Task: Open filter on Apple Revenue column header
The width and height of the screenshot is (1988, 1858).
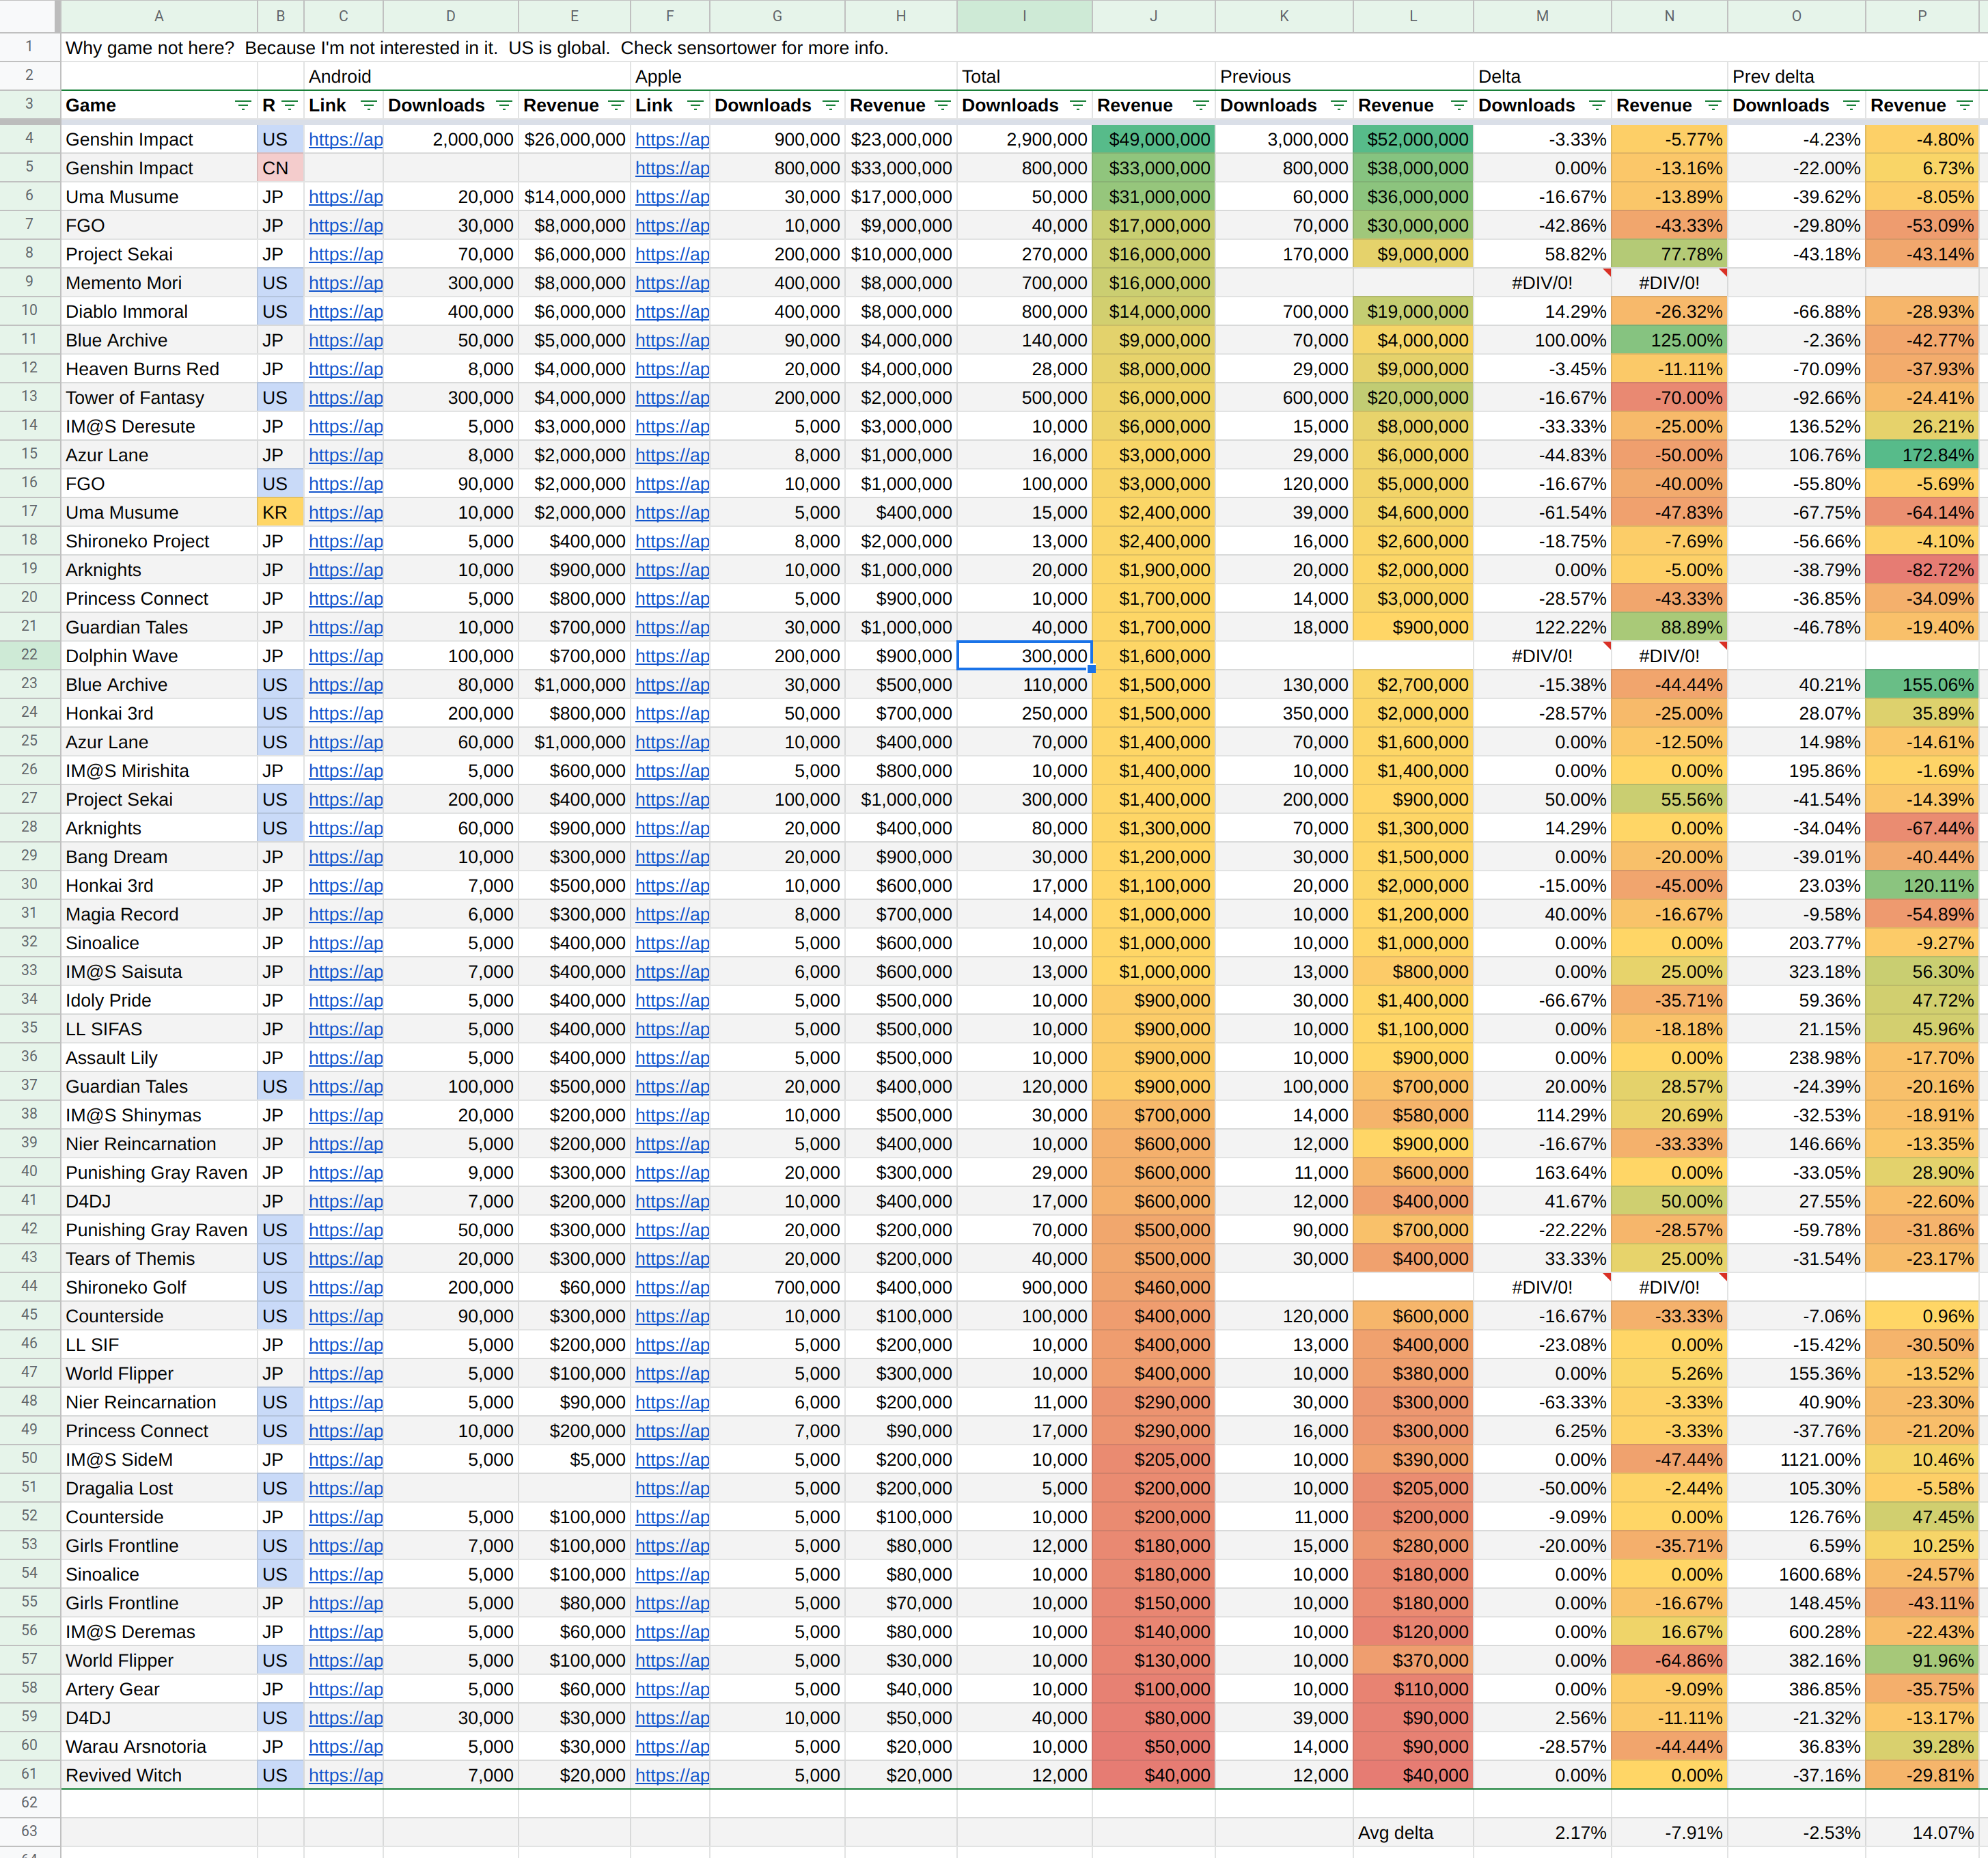Action: click(942, 106)
